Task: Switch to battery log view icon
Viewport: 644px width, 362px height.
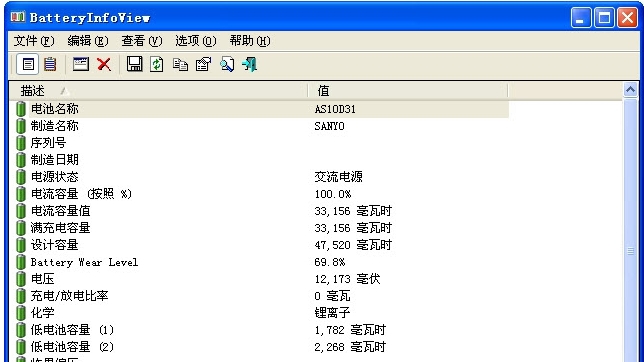Action: pos(50,64)
